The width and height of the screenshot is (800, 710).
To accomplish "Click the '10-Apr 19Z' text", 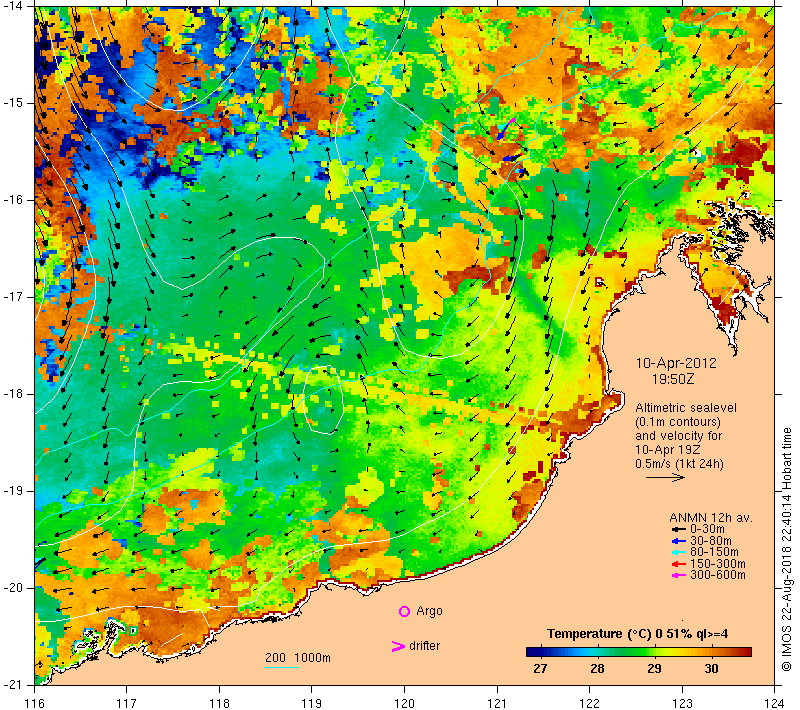I will [667, 450].
